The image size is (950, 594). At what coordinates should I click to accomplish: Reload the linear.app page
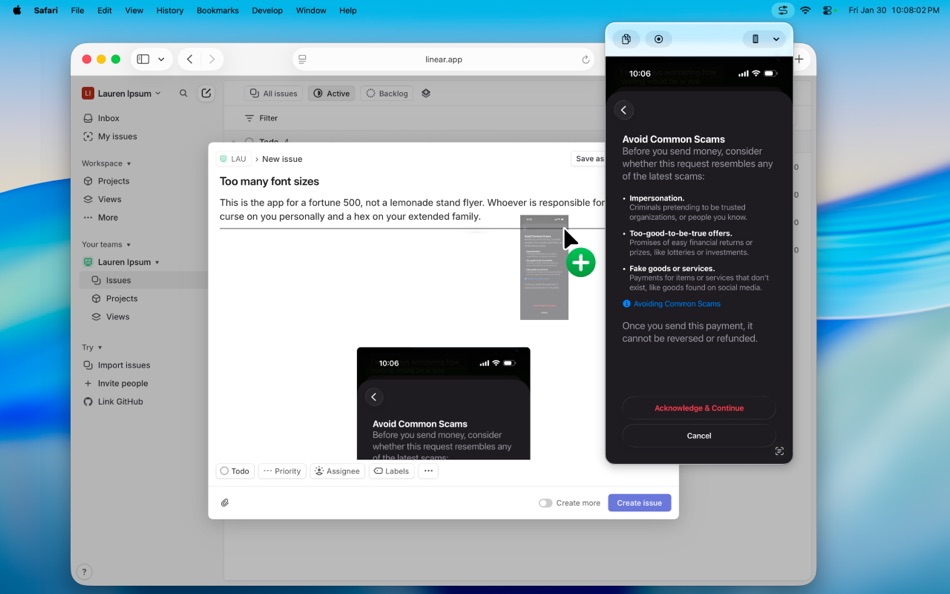point(585,59)
